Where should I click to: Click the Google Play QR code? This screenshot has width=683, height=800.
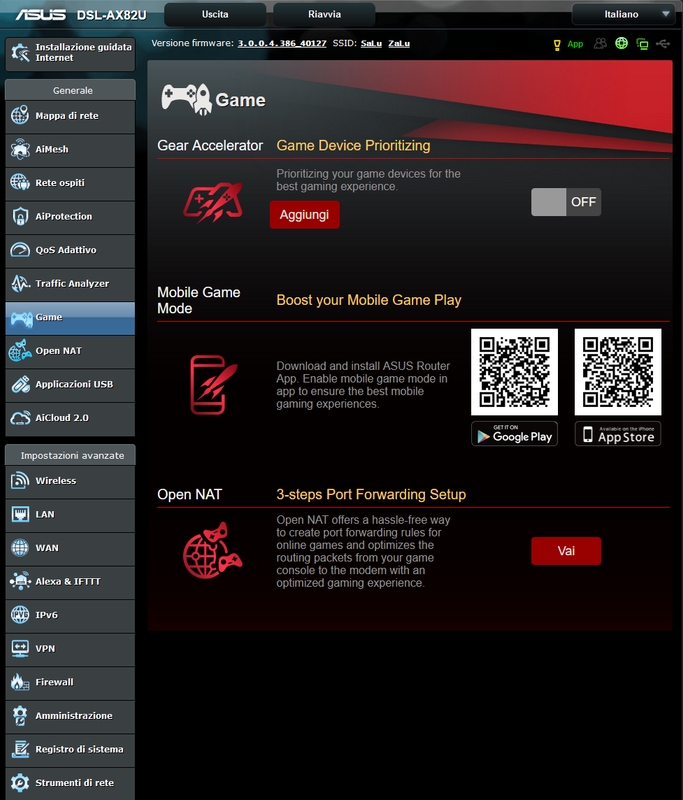point(514,372)
